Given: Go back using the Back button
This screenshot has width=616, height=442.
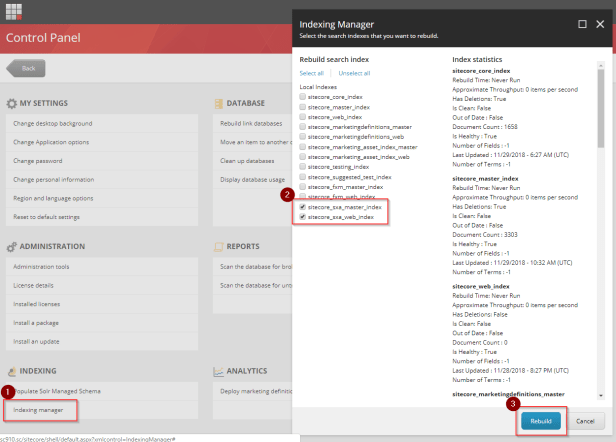Looking at the screenshot, I should coord(27,68).
